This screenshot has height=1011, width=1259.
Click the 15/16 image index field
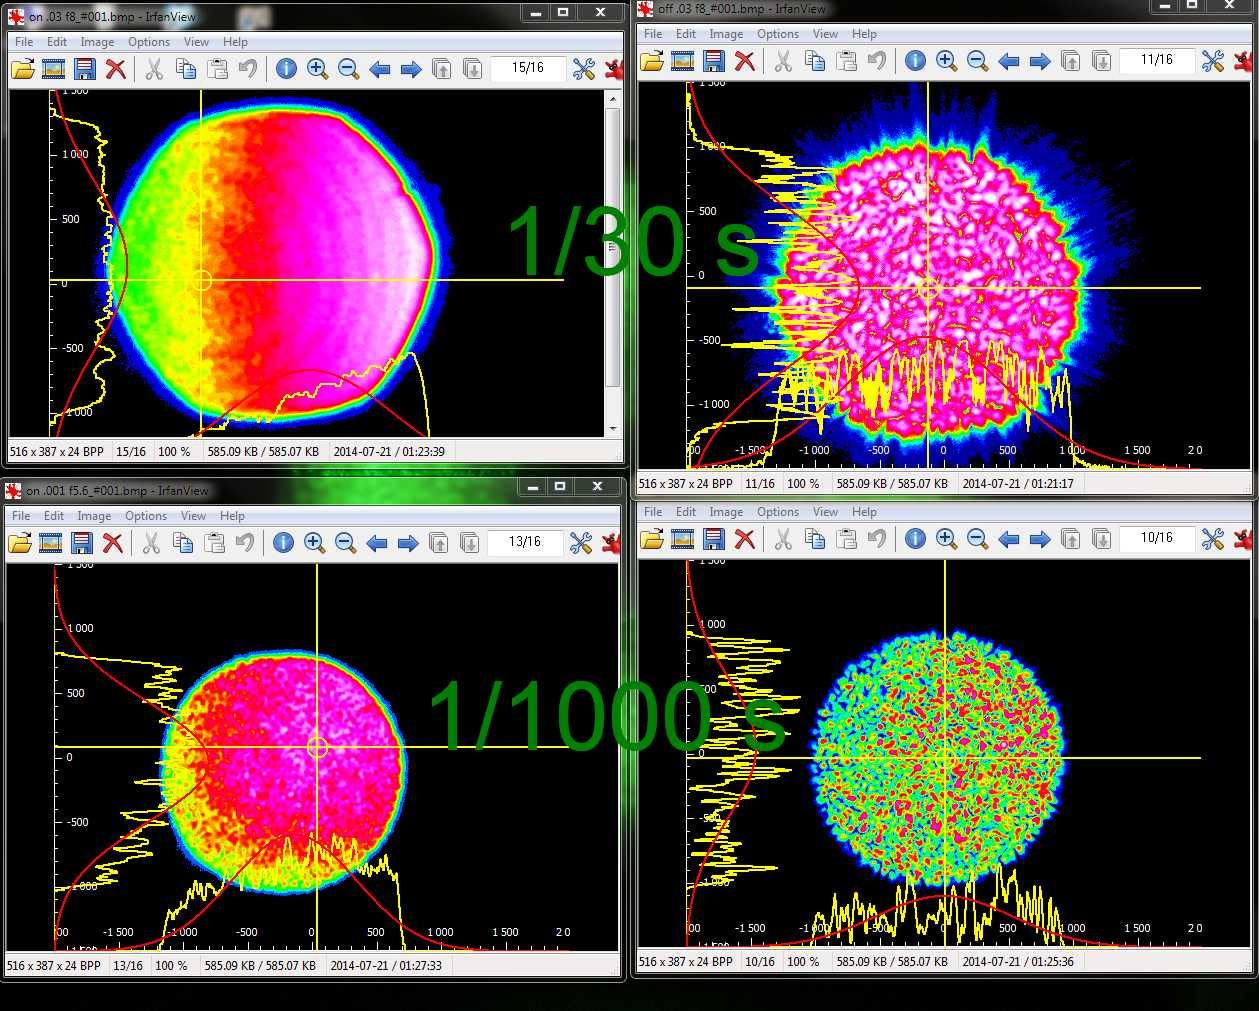[x=527, y=68]
